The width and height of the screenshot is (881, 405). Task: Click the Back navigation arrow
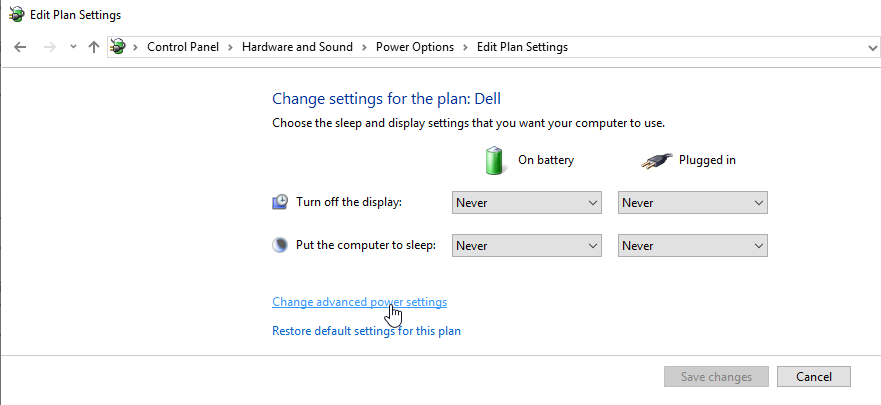(x=20, y=47)
